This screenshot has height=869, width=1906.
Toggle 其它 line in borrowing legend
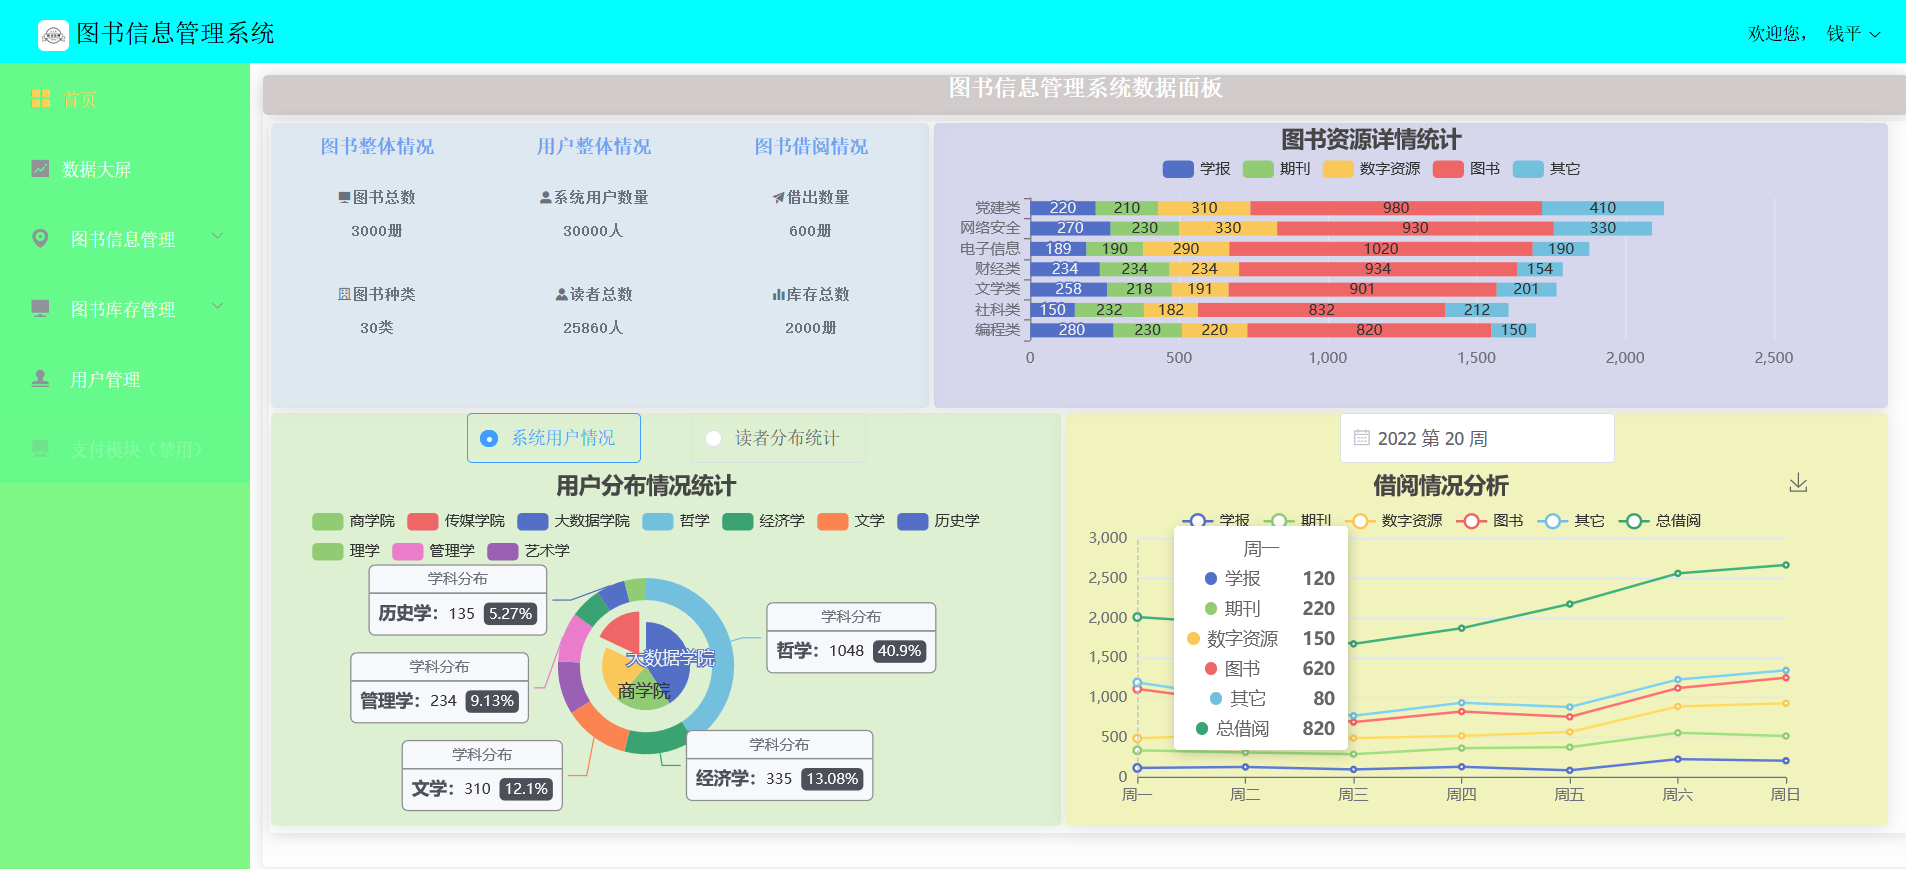1571,521
